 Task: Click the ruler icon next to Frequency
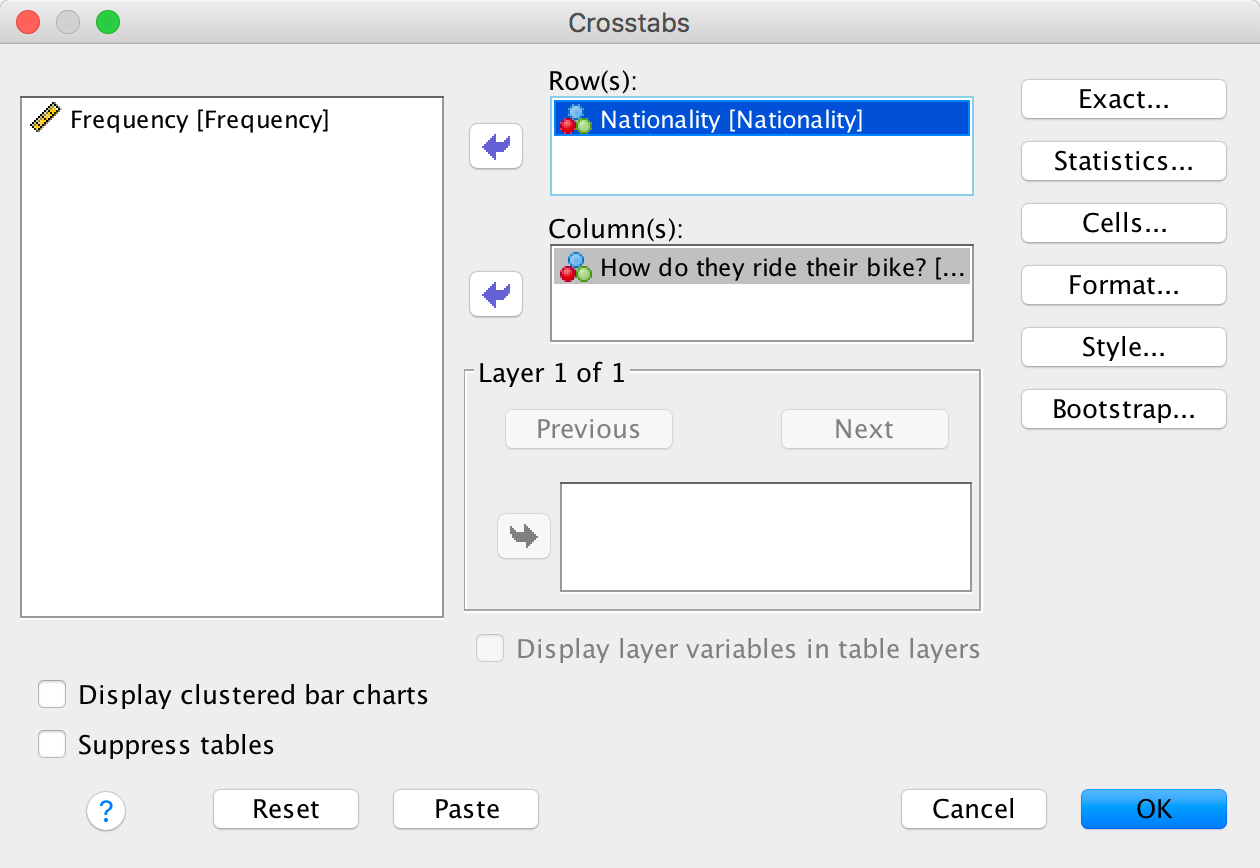[x=46, y=120]
